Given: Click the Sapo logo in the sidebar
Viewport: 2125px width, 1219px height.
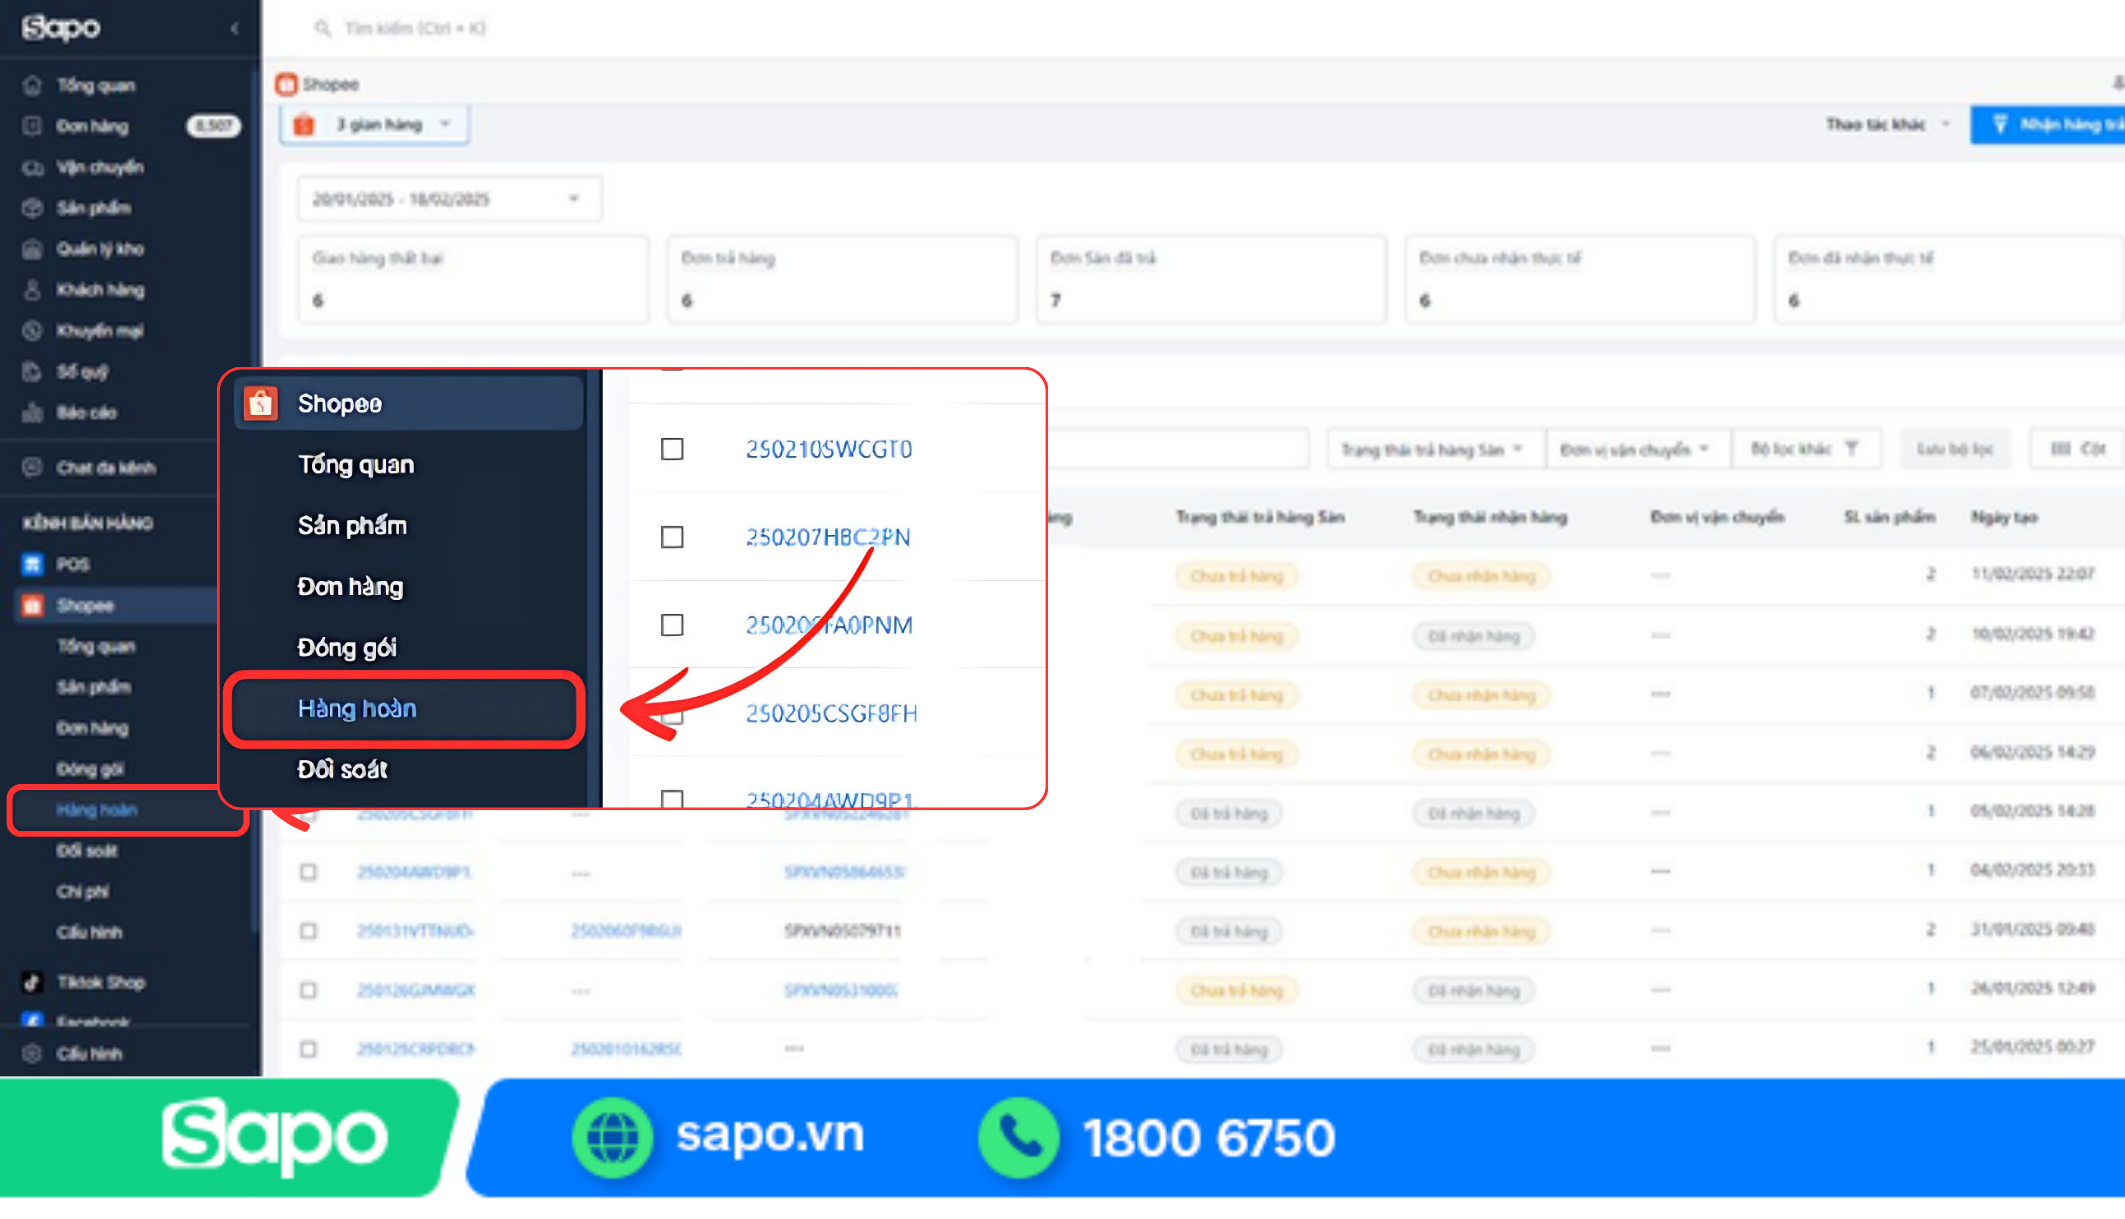Looking at the screenshot, I should coord(61,27).
